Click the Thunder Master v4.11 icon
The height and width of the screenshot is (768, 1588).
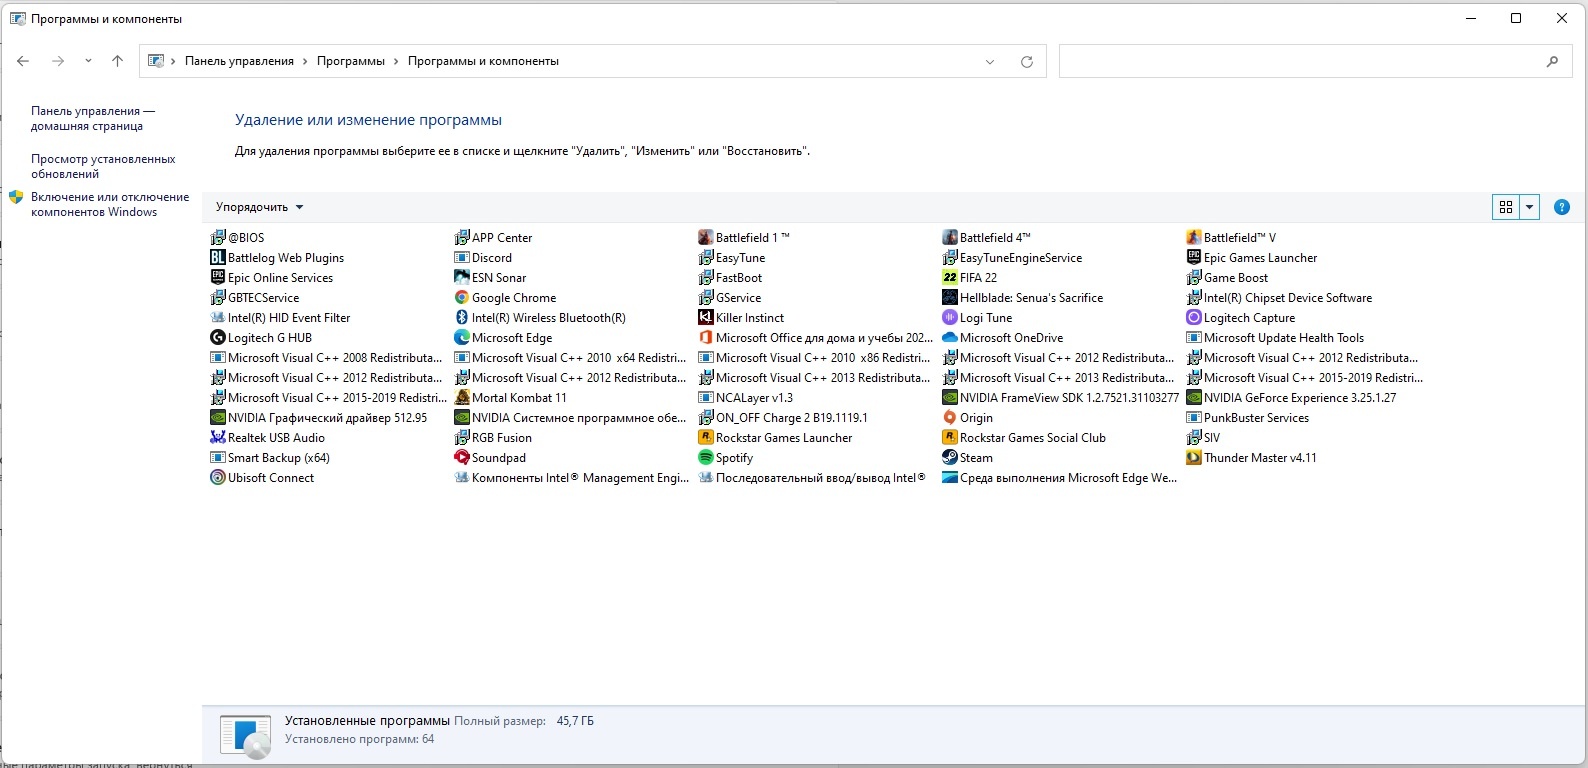pyautogui.click(x=1194, y=458)
